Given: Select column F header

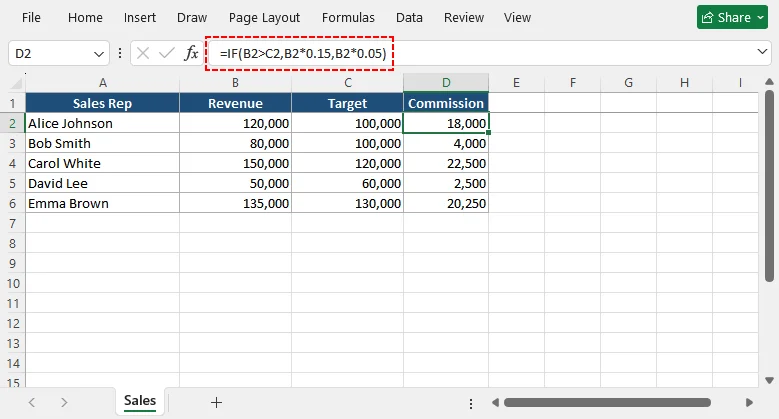Looking at the screenshot, I should click(x=572, y=83).
